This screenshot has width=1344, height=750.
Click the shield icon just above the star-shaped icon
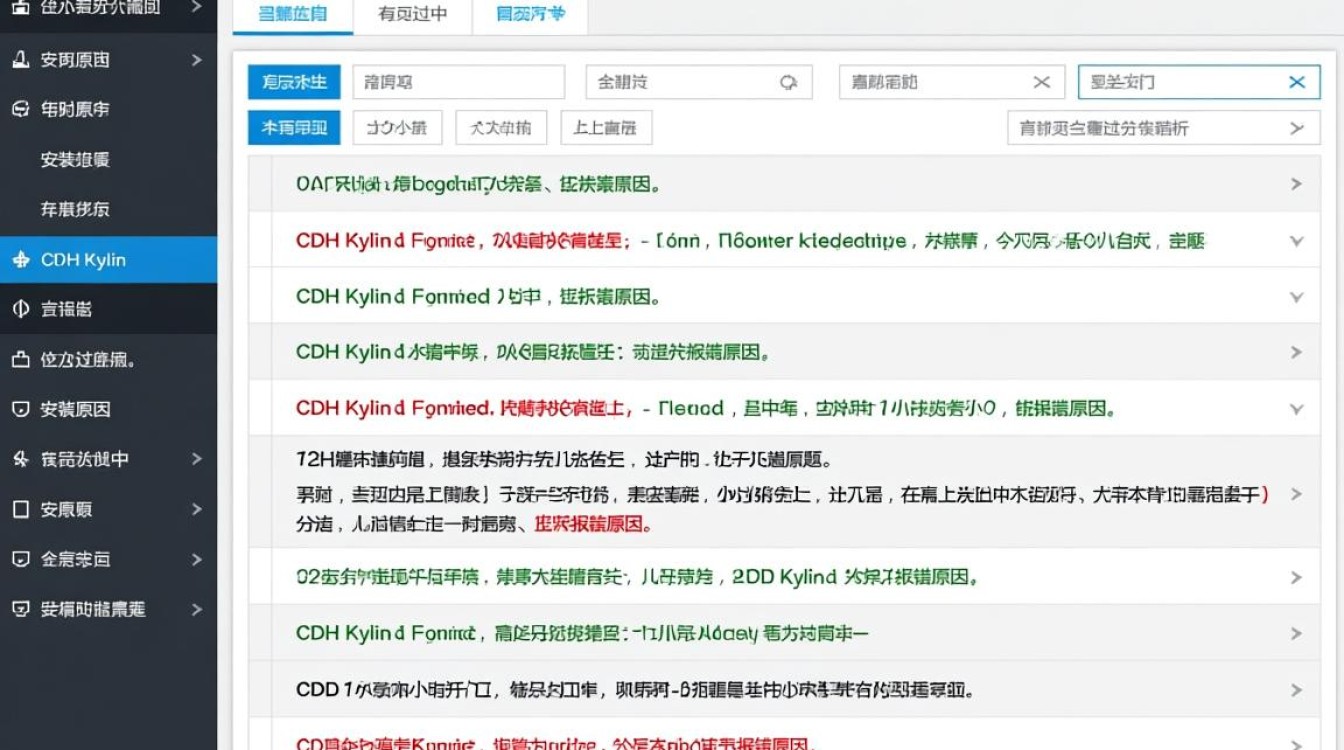pyautogui.click(x=20, y=409)
